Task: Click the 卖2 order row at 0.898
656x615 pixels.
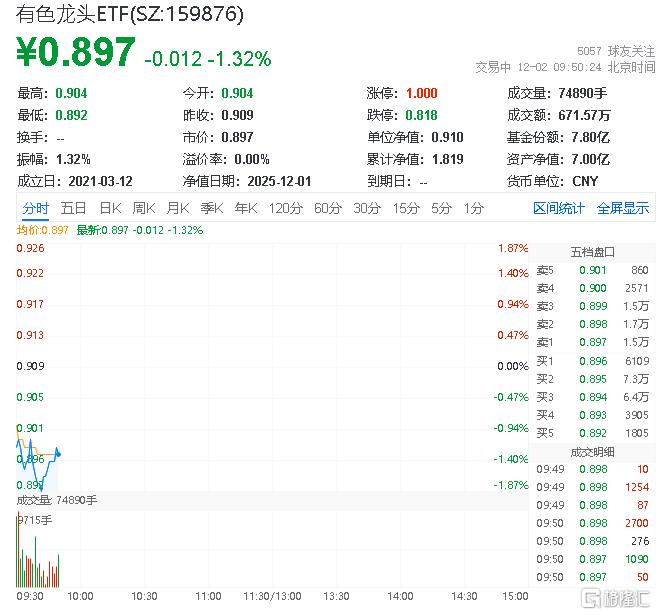Action: point(592,324)
